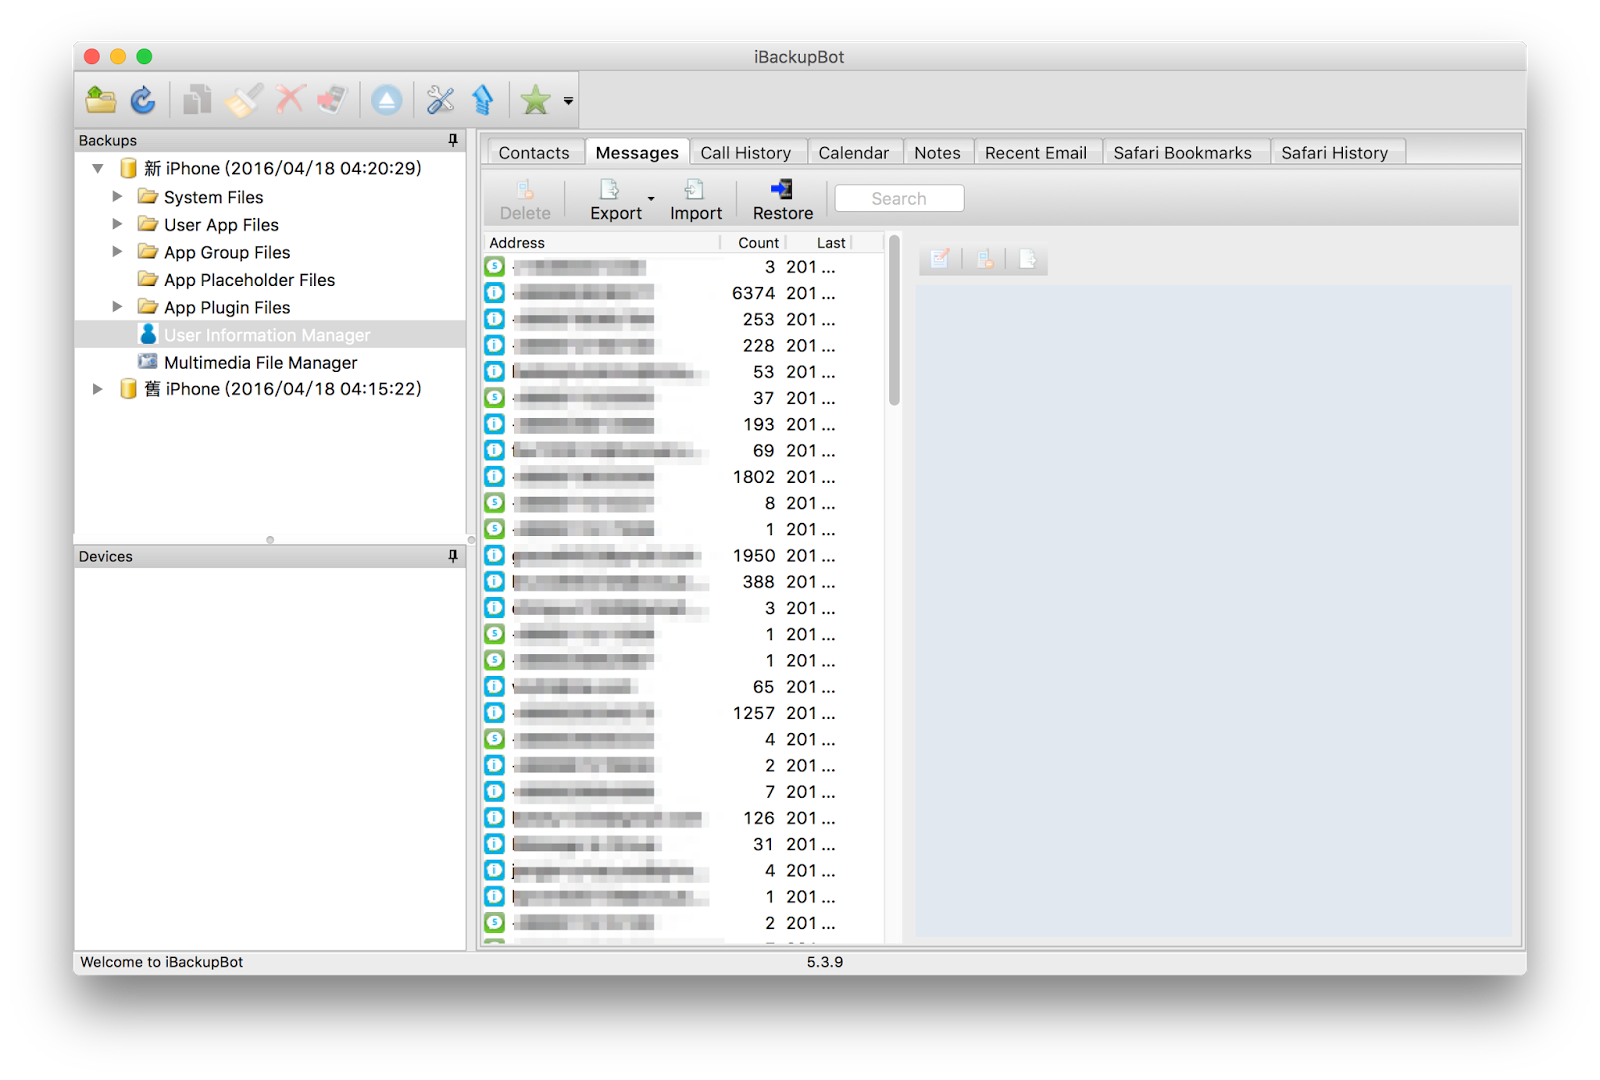Select the conversation with count 228
The width and height of the screenshot is (1600, 1080).
click(x=683, y=345)
